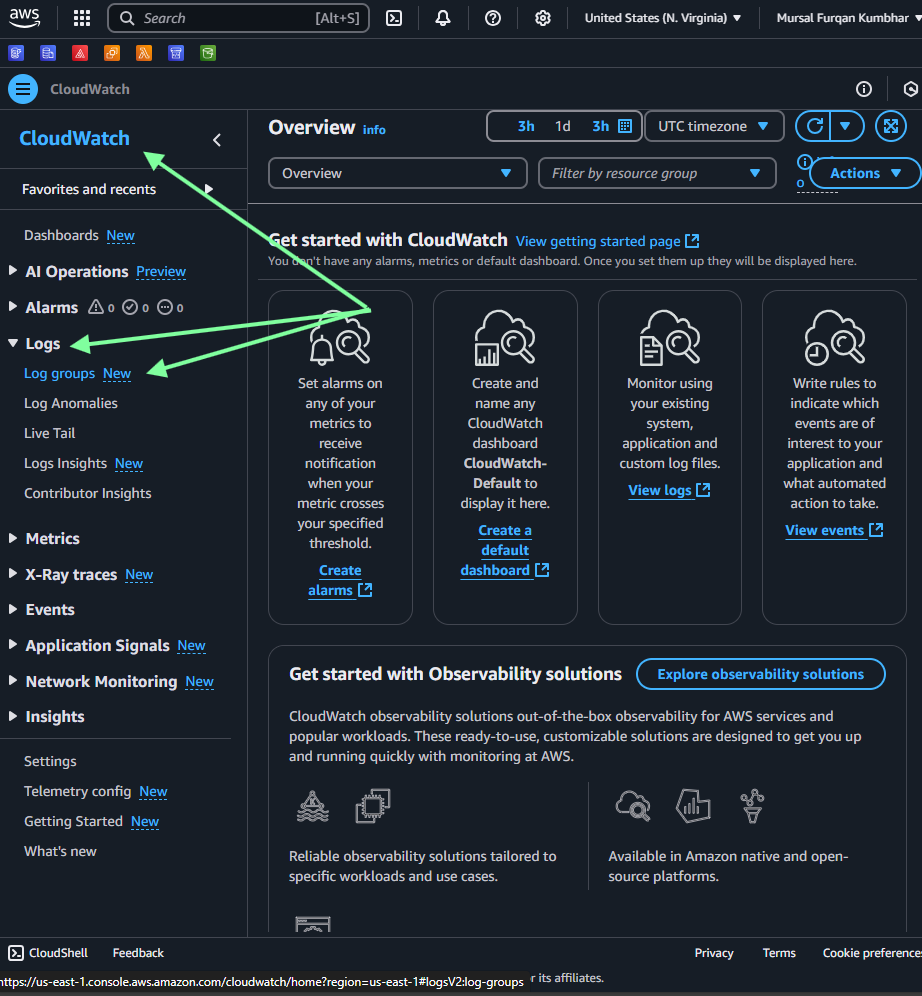The width and height of the screenshot is (922, 996).
Task: Click Overview info link
Action: pyautogui.click(x=374, y=130)
